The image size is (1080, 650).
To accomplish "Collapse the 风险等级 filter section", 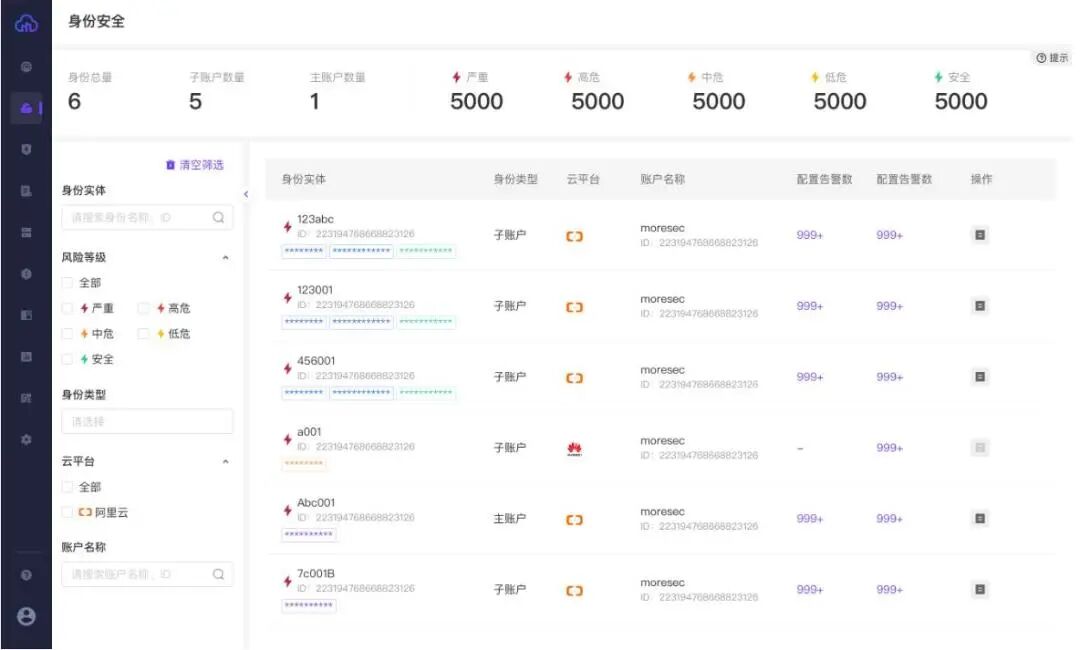I will [225, 258].
